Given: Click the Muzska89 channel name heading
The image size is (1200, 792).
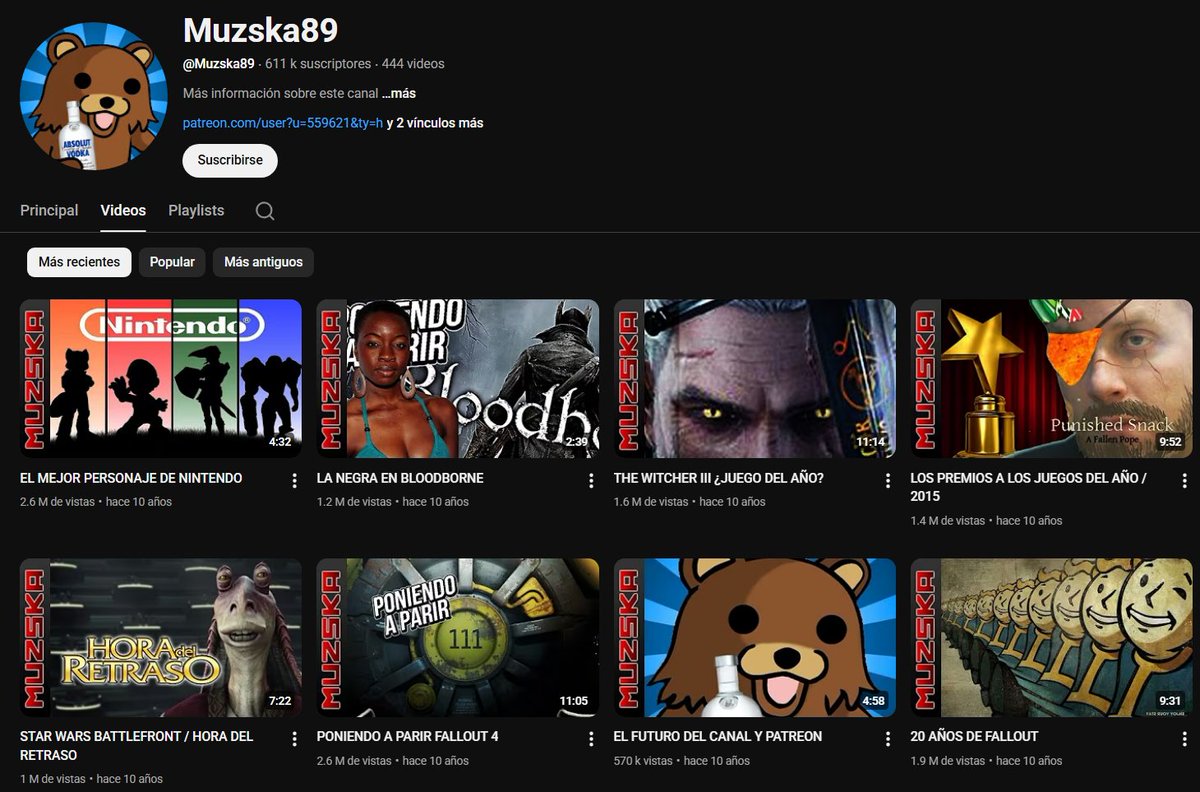Looking at the screenshot, I should pos(260,30).
